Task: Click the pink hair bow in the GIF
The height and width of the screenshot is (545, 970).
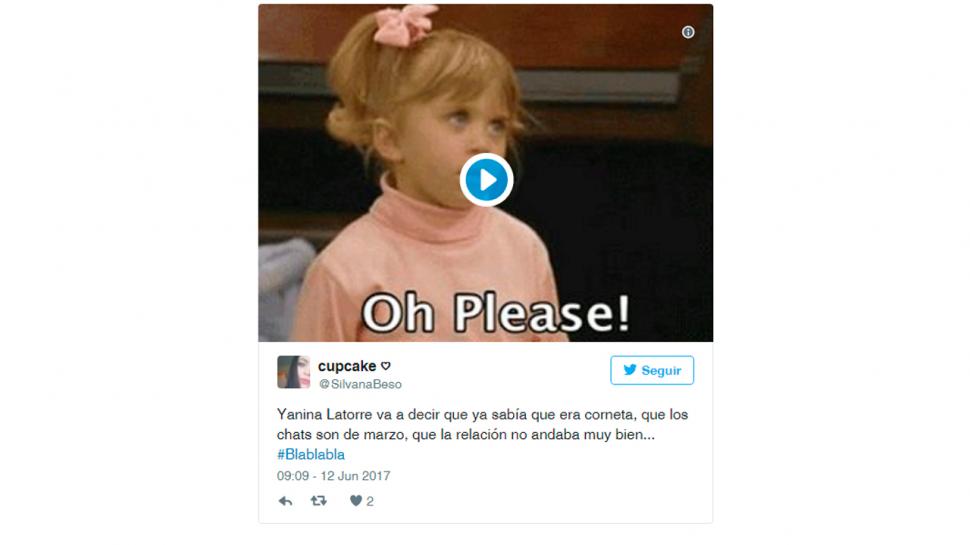Action: [x=405, y=25]
